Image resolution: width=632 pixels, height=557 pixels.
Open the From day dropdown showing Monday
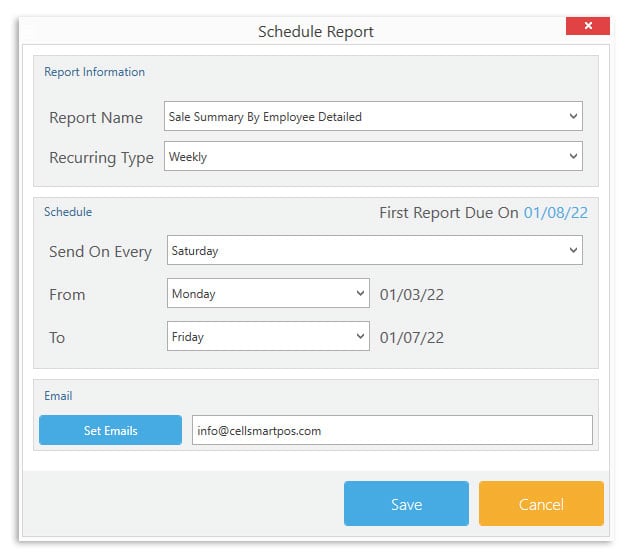268,293
